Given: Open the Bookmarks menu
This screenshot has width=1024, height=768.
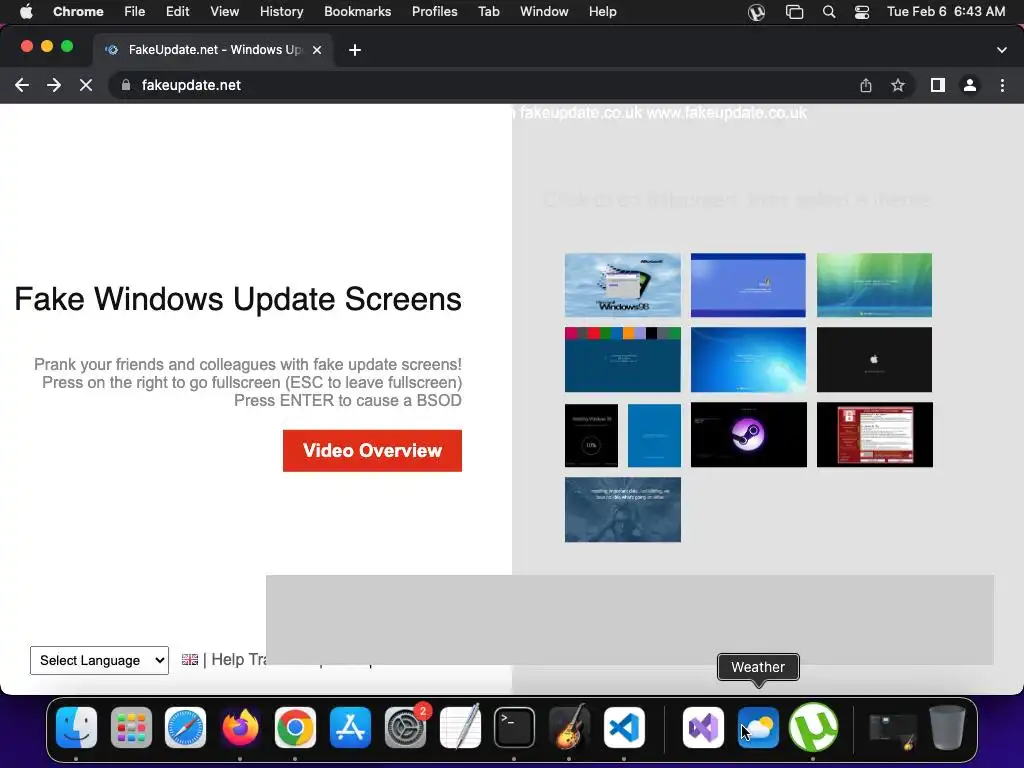Looking at the screenshot, I should tap(357, 11).
